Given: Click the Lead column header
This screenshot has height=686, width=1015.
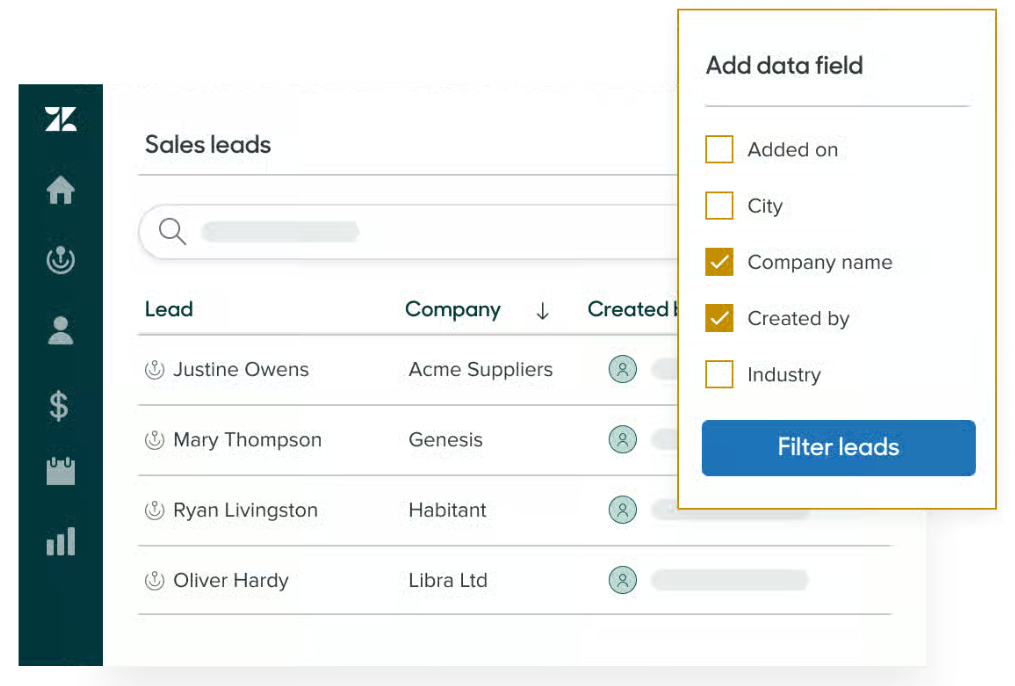Looking at the screenshot, I should coord(169,309).
